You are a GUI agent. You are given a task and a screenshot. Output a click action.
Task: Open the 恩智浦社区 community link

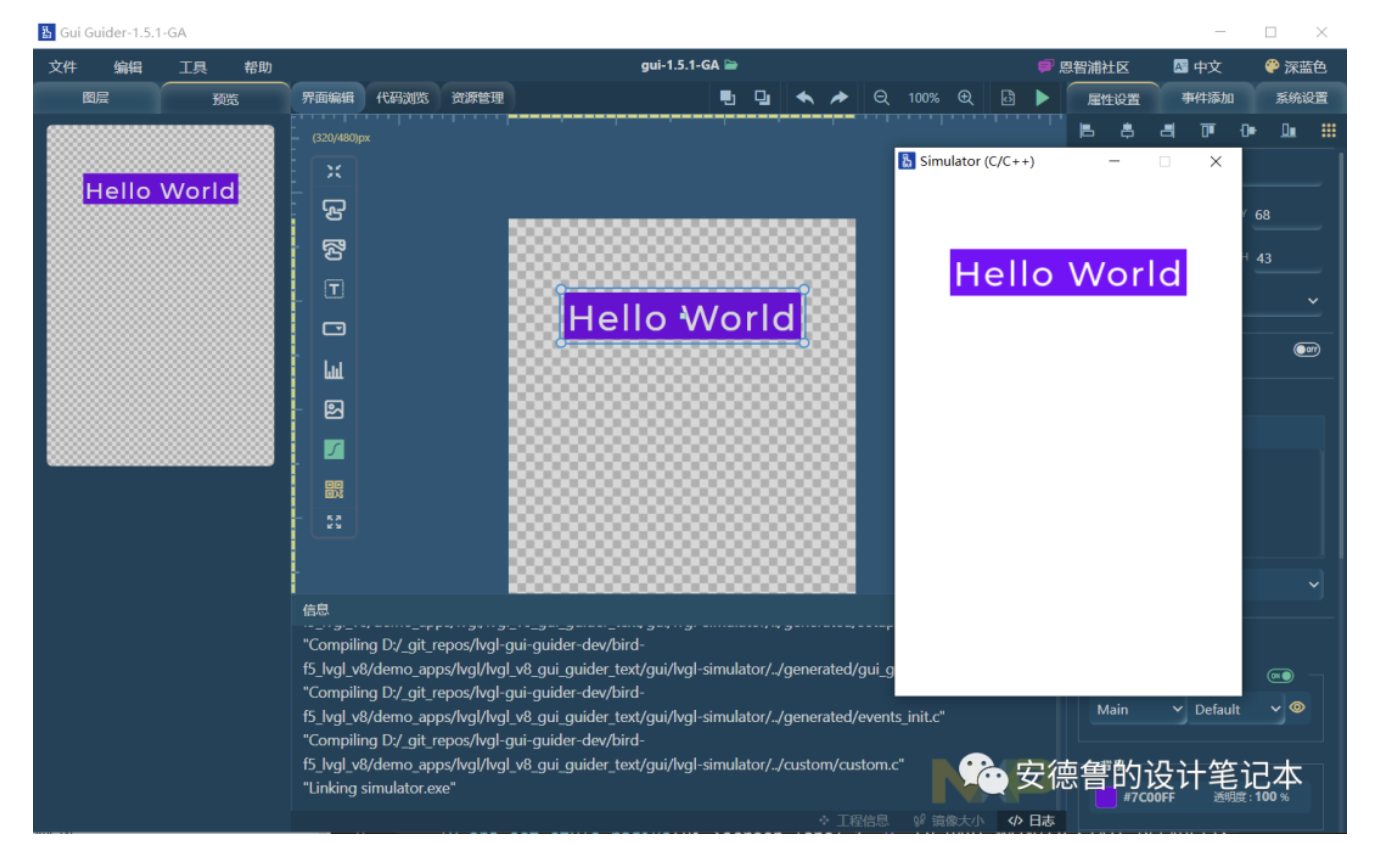click(x=1083, y=67)
